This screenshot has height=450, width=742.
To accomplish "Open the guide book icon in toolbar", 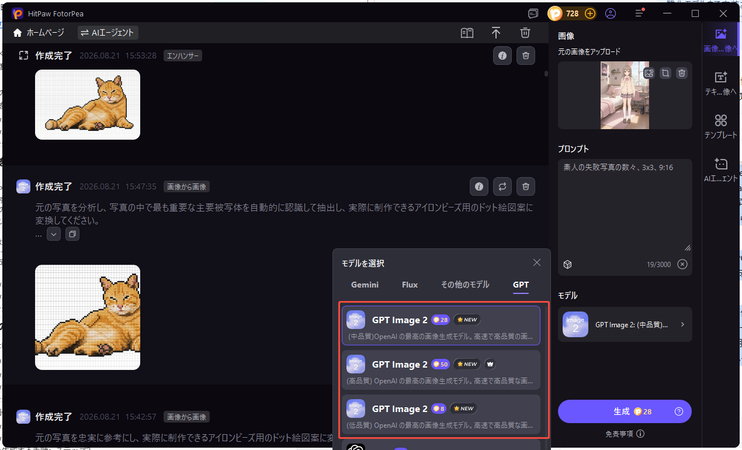I will (x=467, y=33).
